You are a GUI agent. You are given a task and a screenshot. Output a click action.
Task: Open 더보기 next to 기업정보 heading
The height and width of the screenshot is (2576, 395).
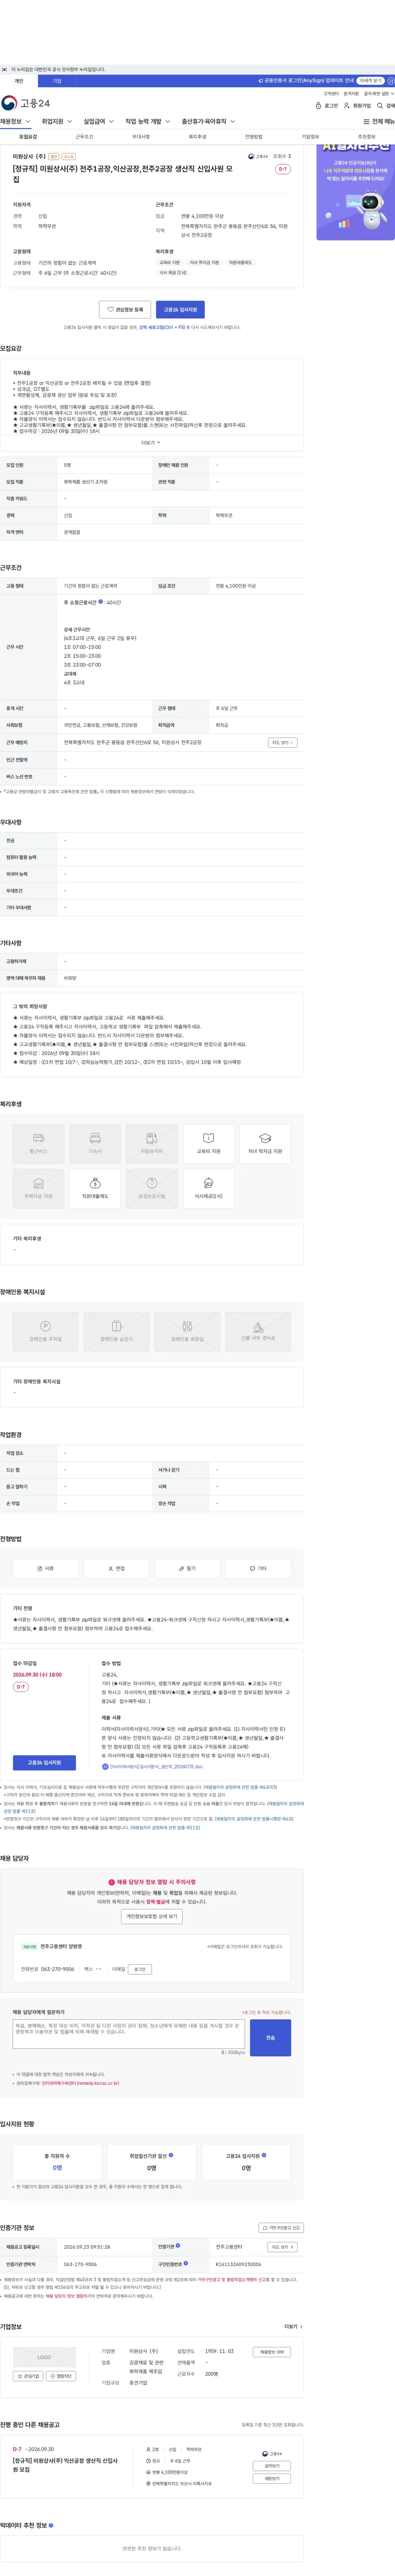(x=293, y=2326)
